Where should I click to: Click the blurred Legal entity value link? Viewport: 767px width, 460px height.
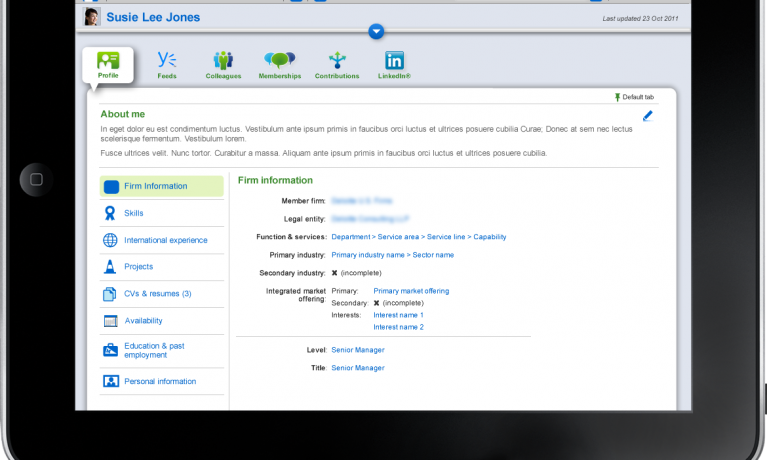coord(370,219)
